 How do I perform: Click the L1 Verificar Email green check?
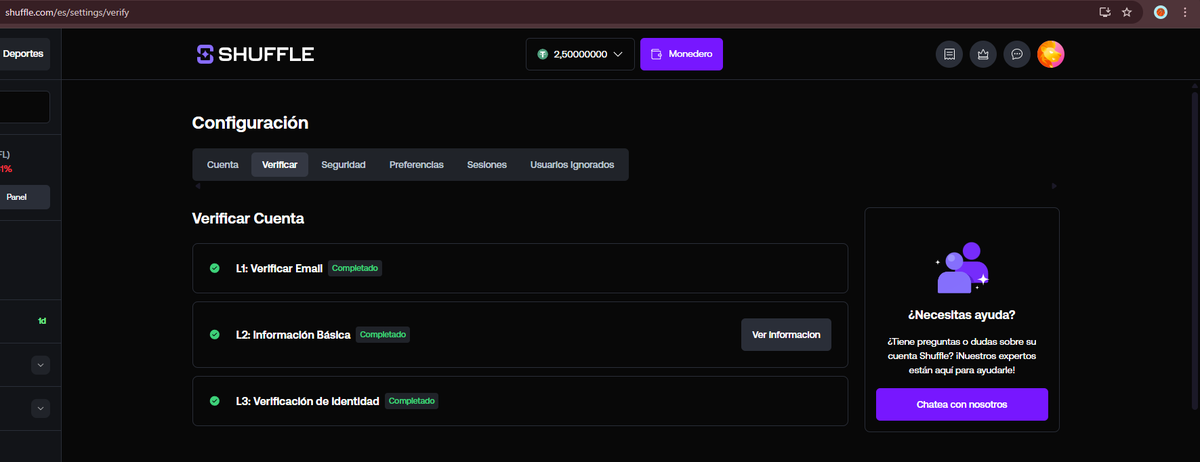[214, 268]
